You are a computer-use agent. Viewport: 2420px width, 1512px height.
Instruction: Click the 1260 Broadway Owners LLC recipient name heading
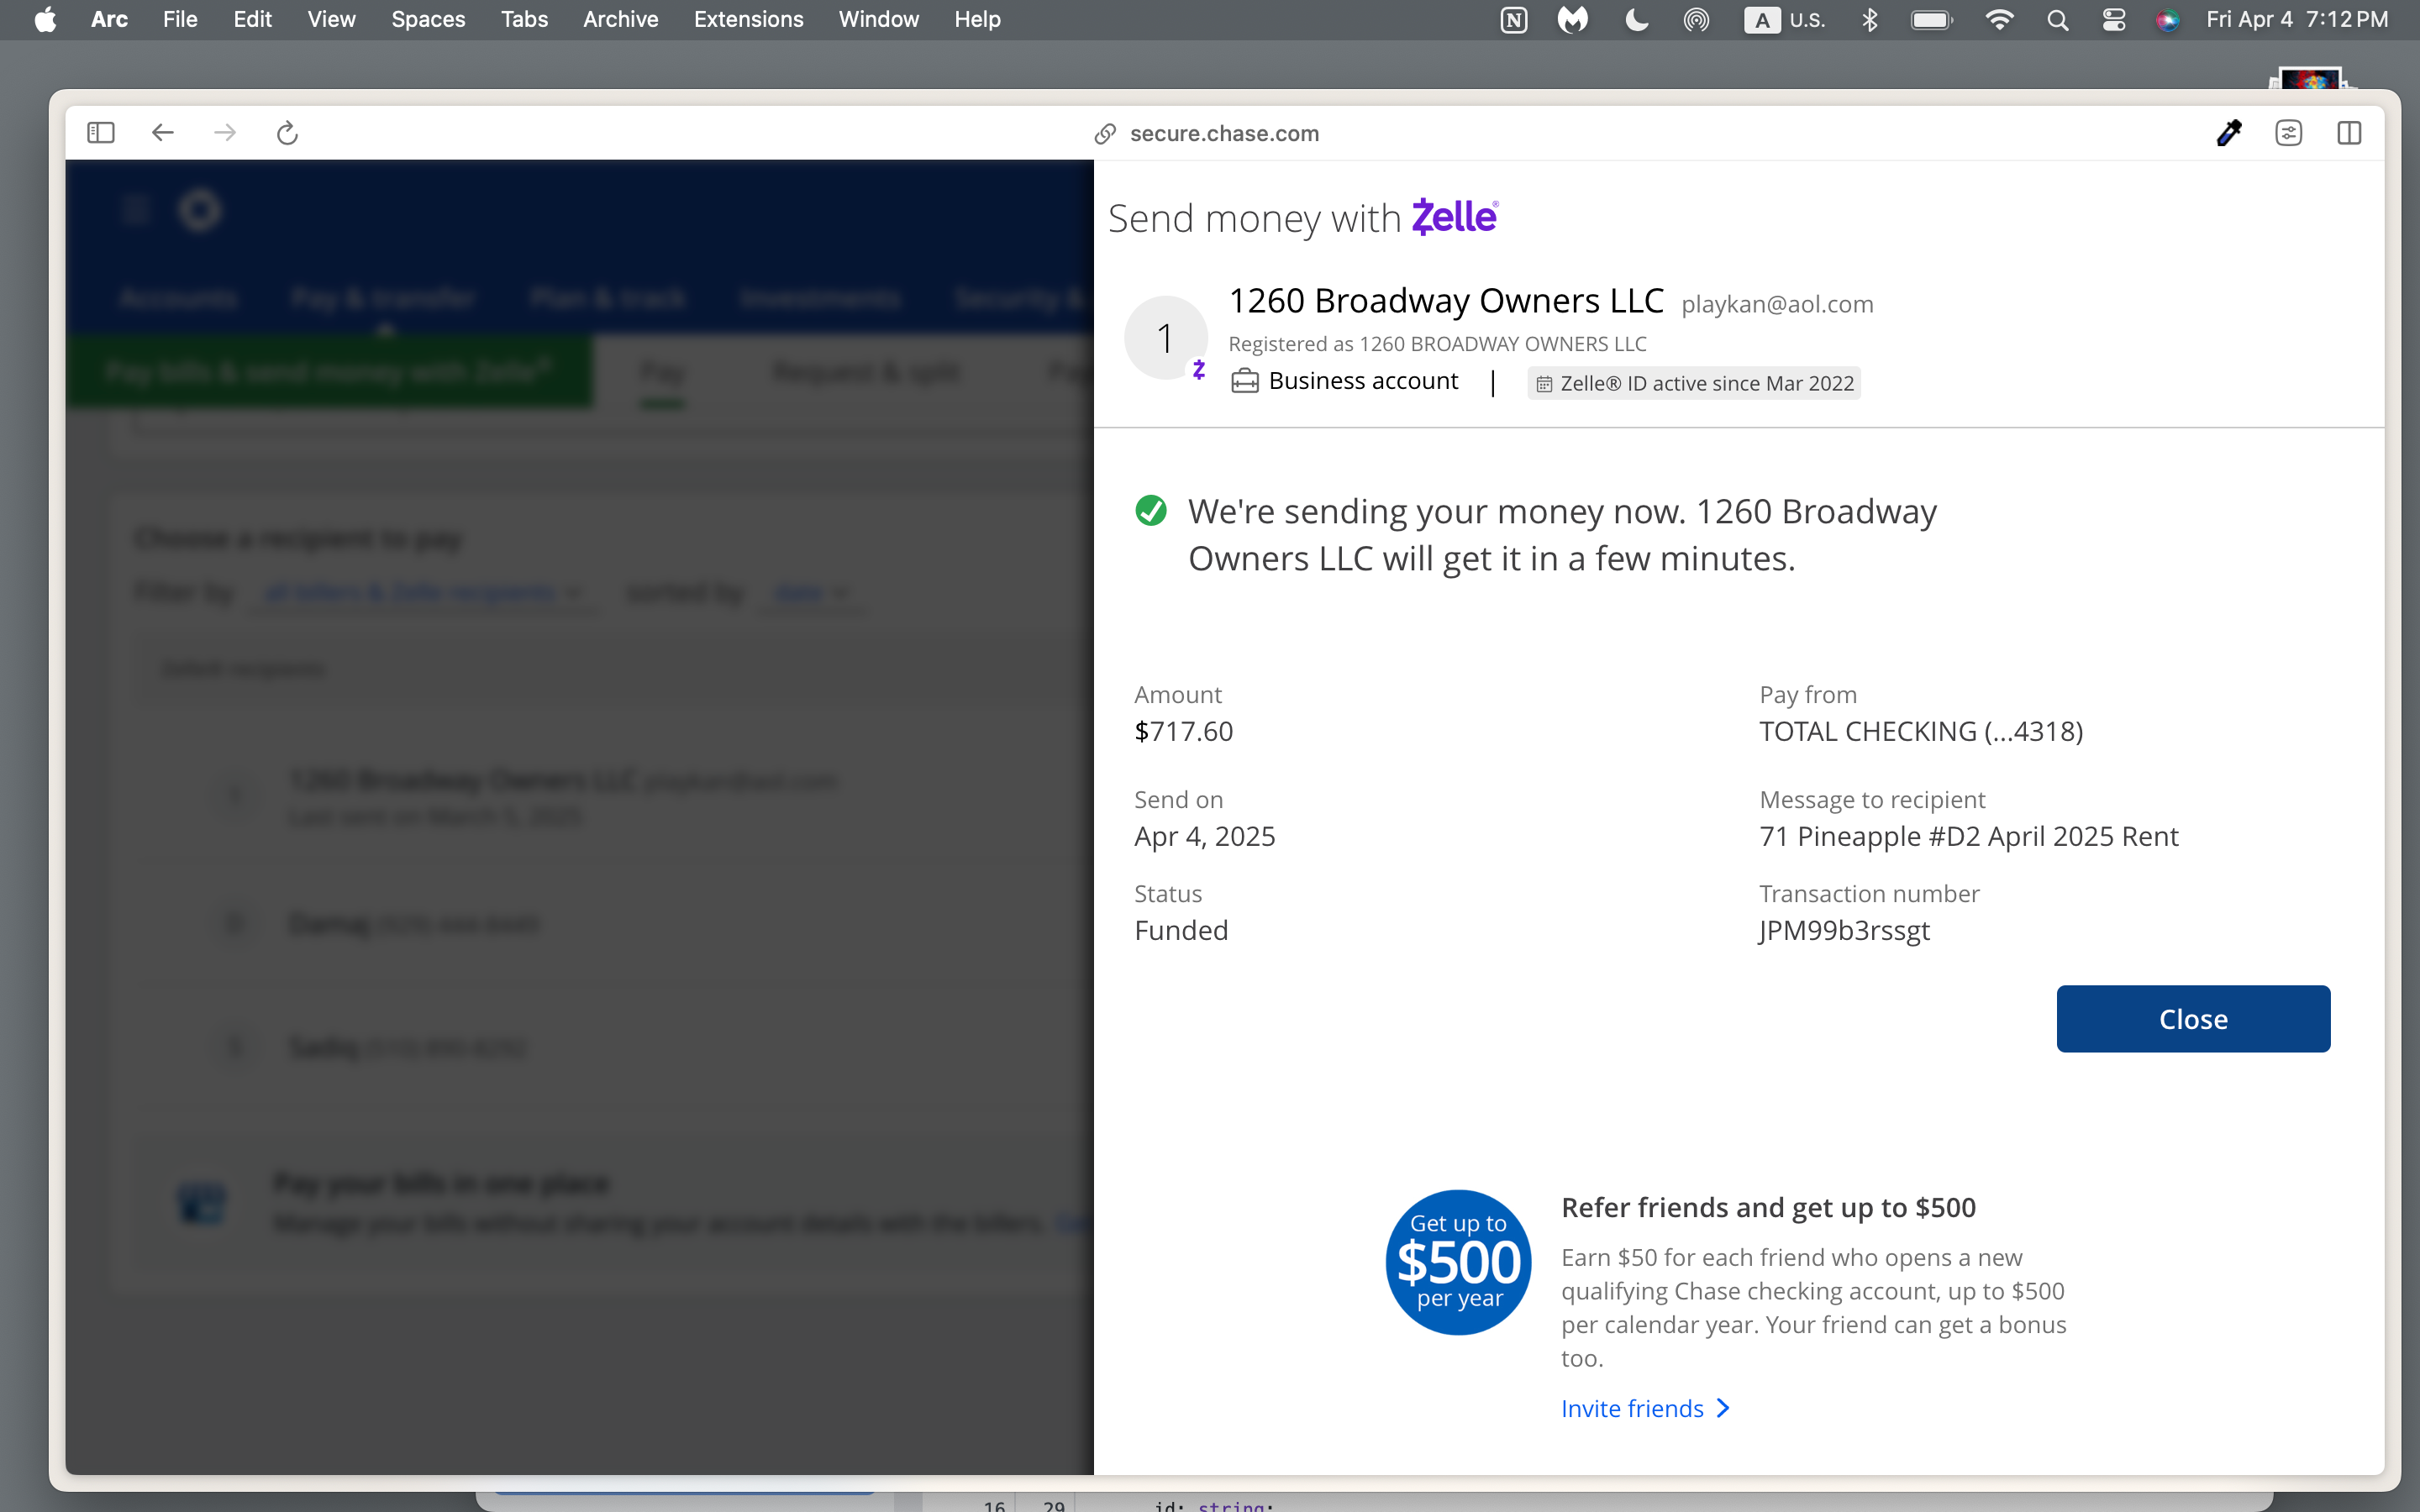coord(1446,300)
